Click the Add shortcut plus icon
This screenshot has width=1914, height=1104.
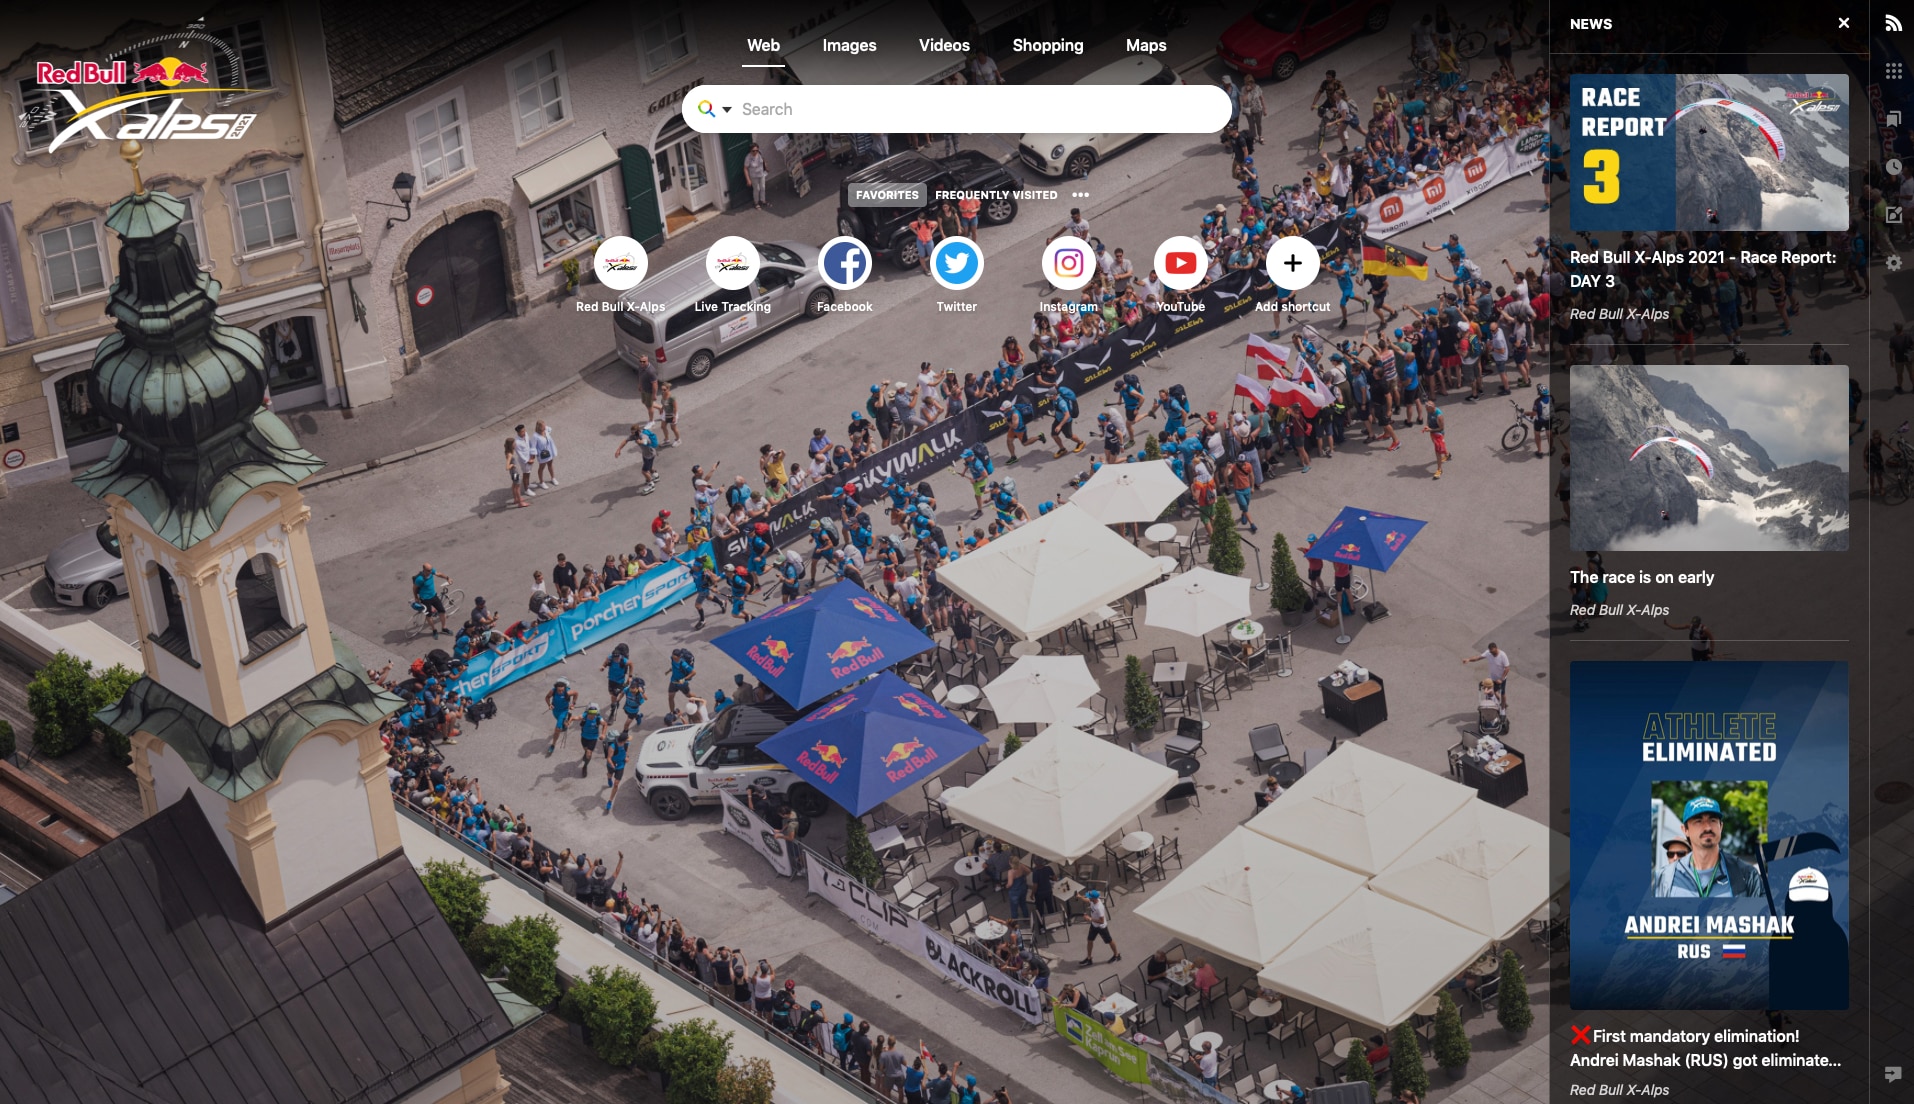click(x=1292, y=263)
